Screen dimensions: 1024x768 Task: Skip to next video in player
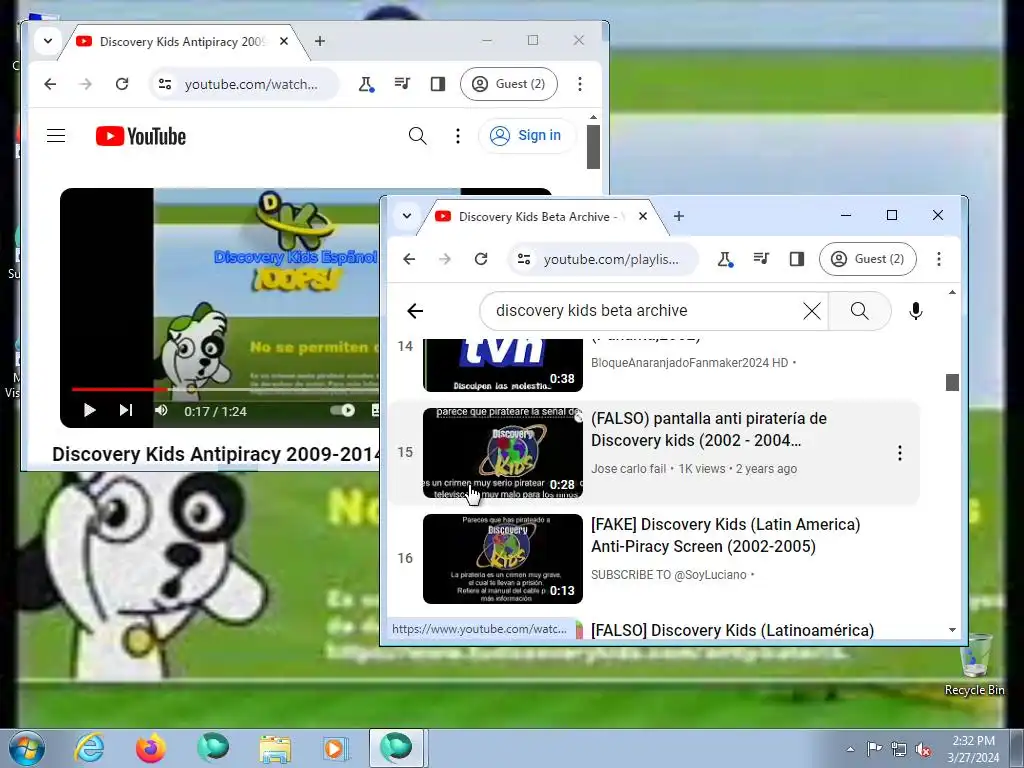[x=125, y=410]
